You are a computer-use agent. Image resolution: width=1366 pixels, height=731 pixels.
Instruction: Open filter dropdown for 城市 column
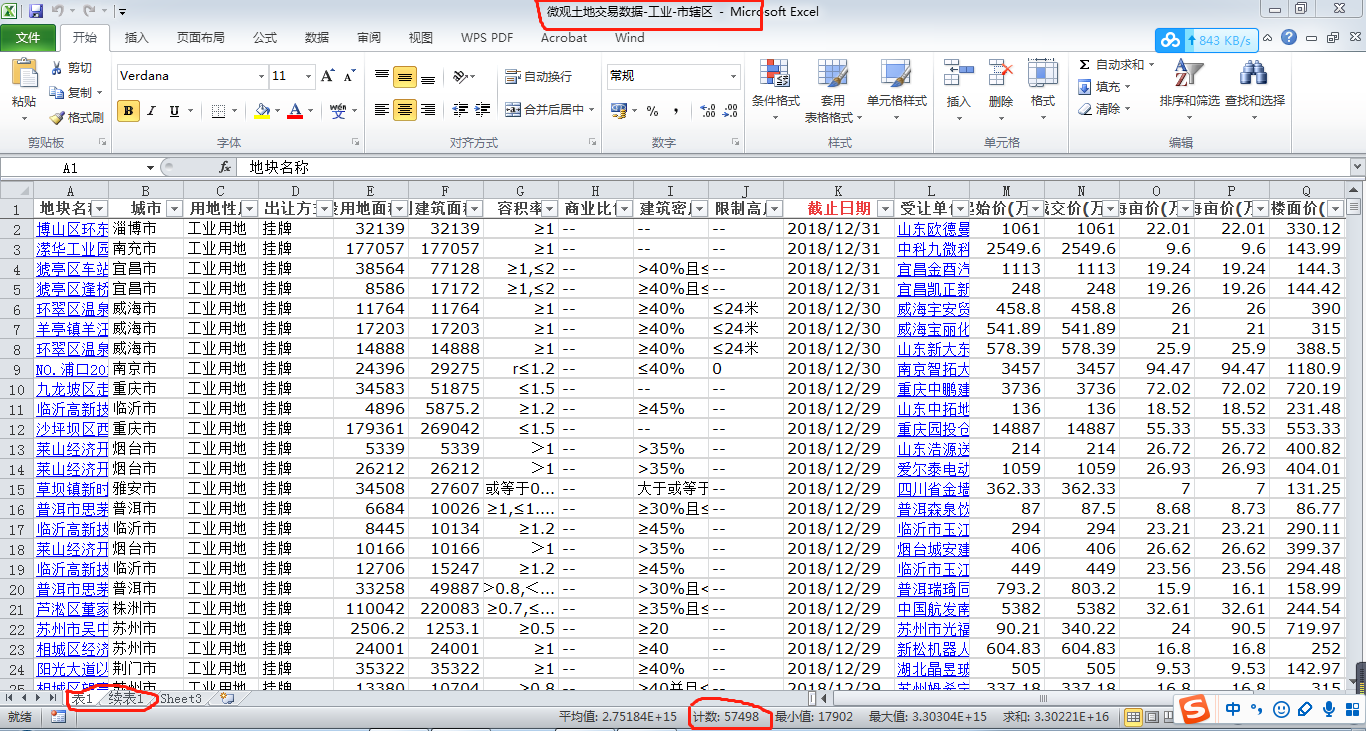coord(174,209)
